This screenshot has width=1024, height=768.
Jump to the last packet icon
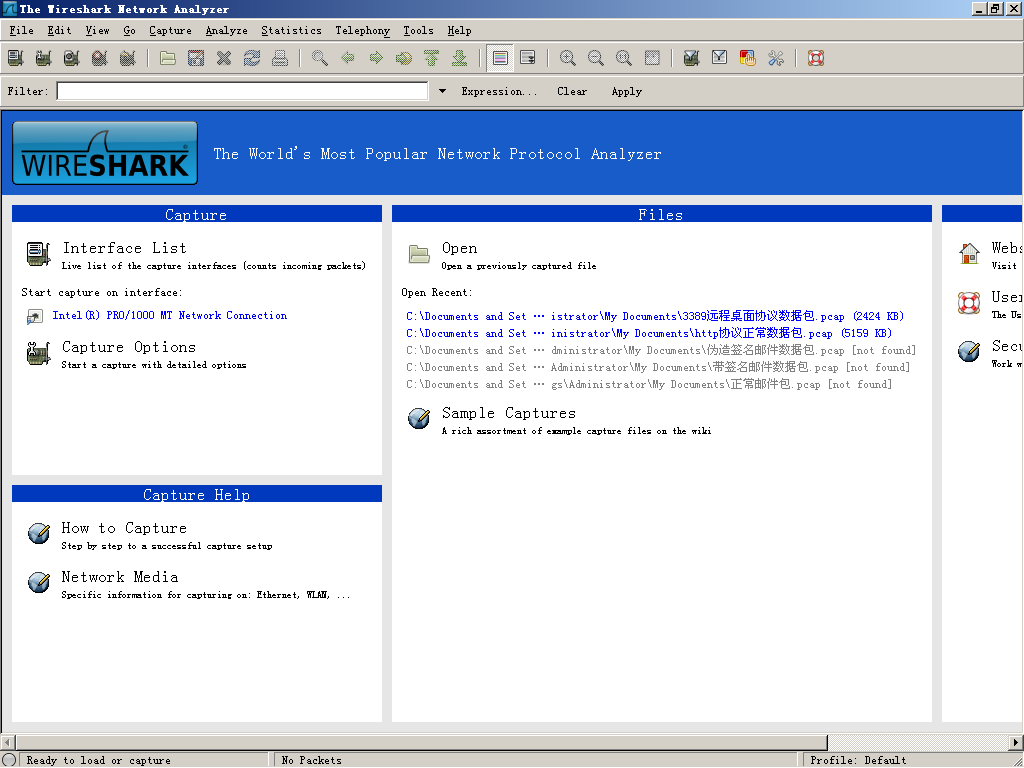coord(460,58)
